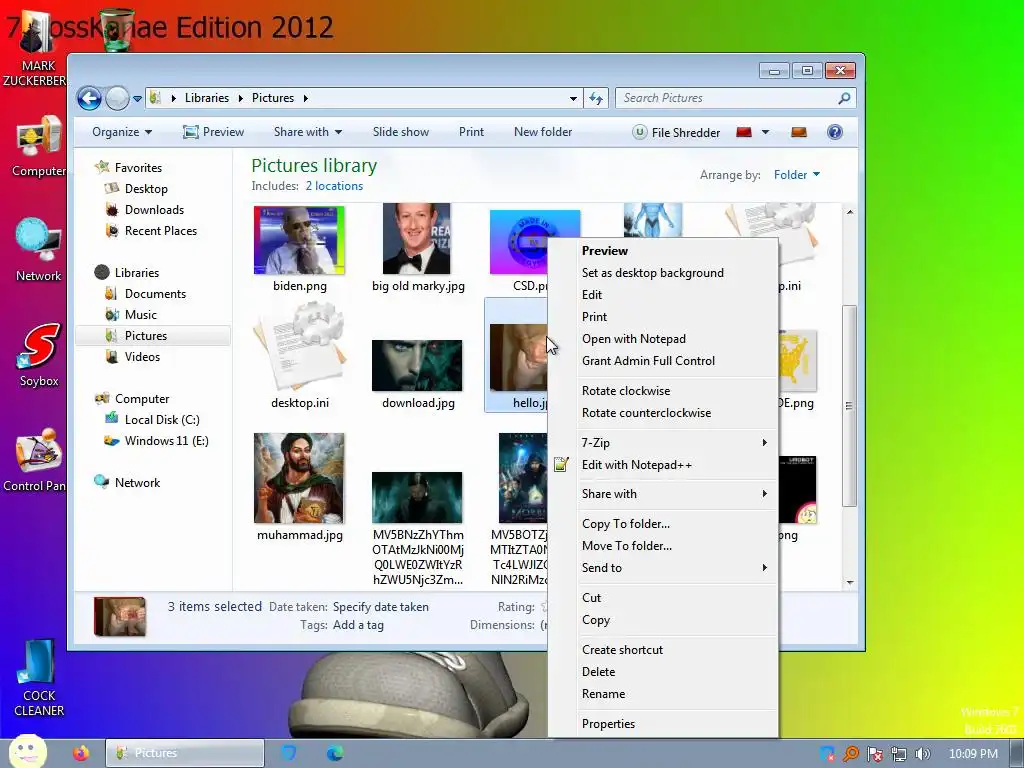Choose Edit in the context menu
This screenshot has width=1024, height=768.
662,295
